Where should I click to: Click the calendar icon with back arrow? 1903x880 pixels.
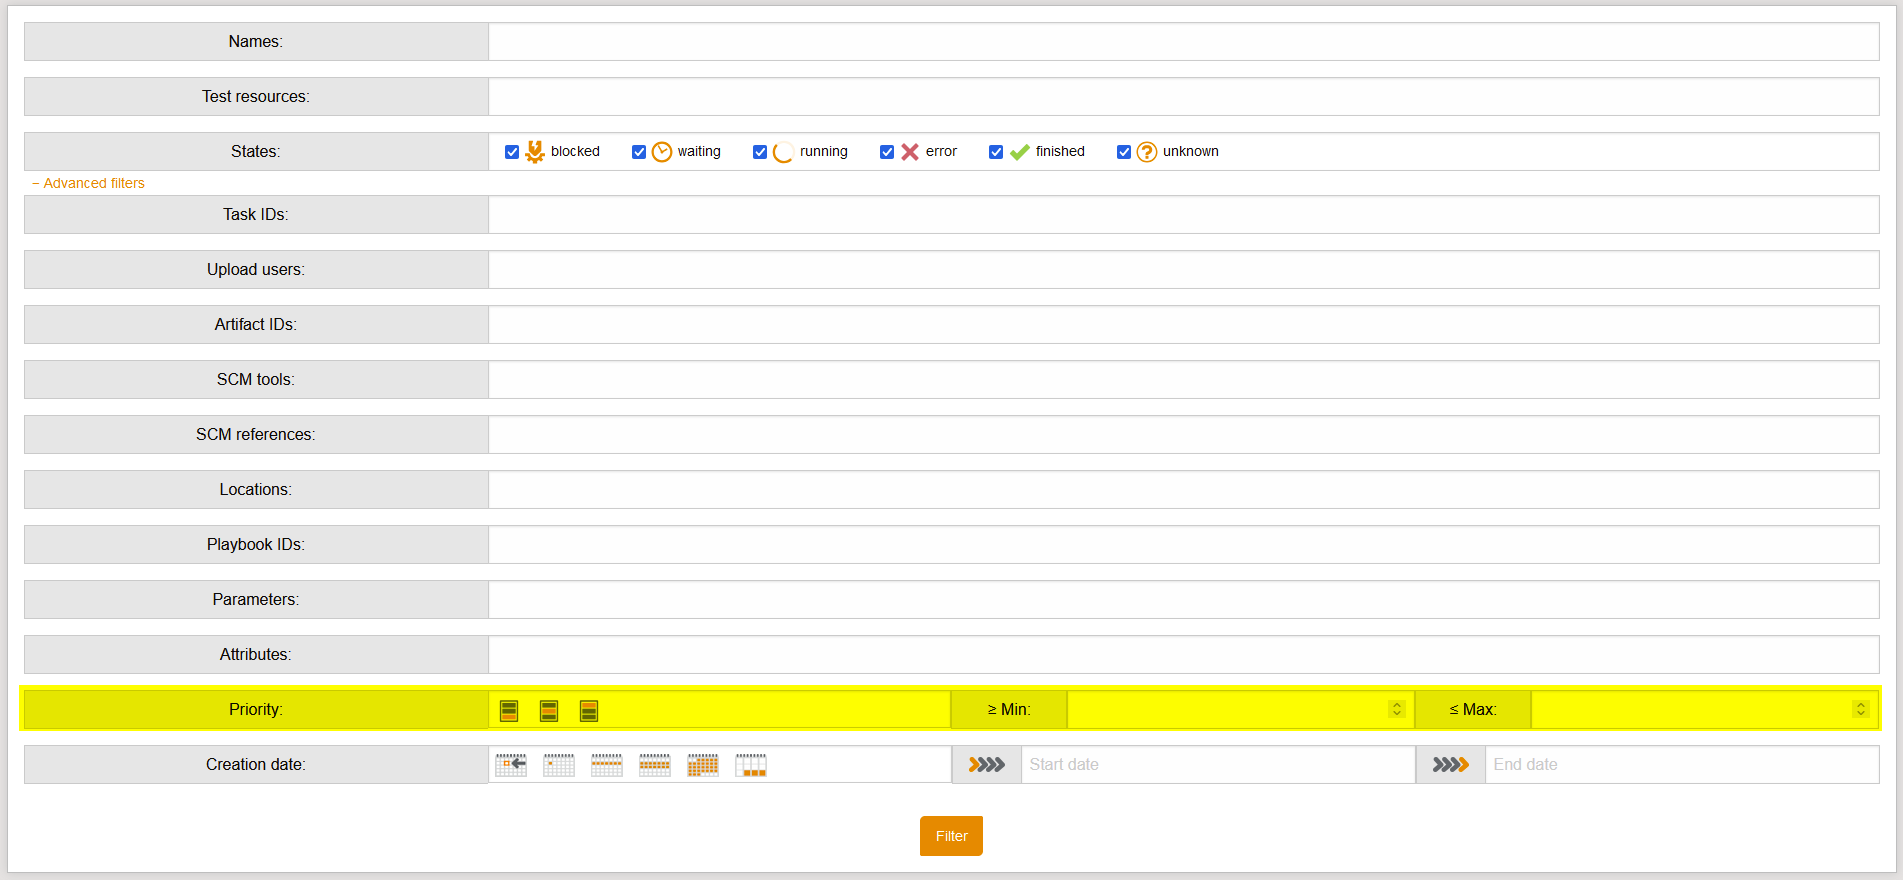coord(511,765)
